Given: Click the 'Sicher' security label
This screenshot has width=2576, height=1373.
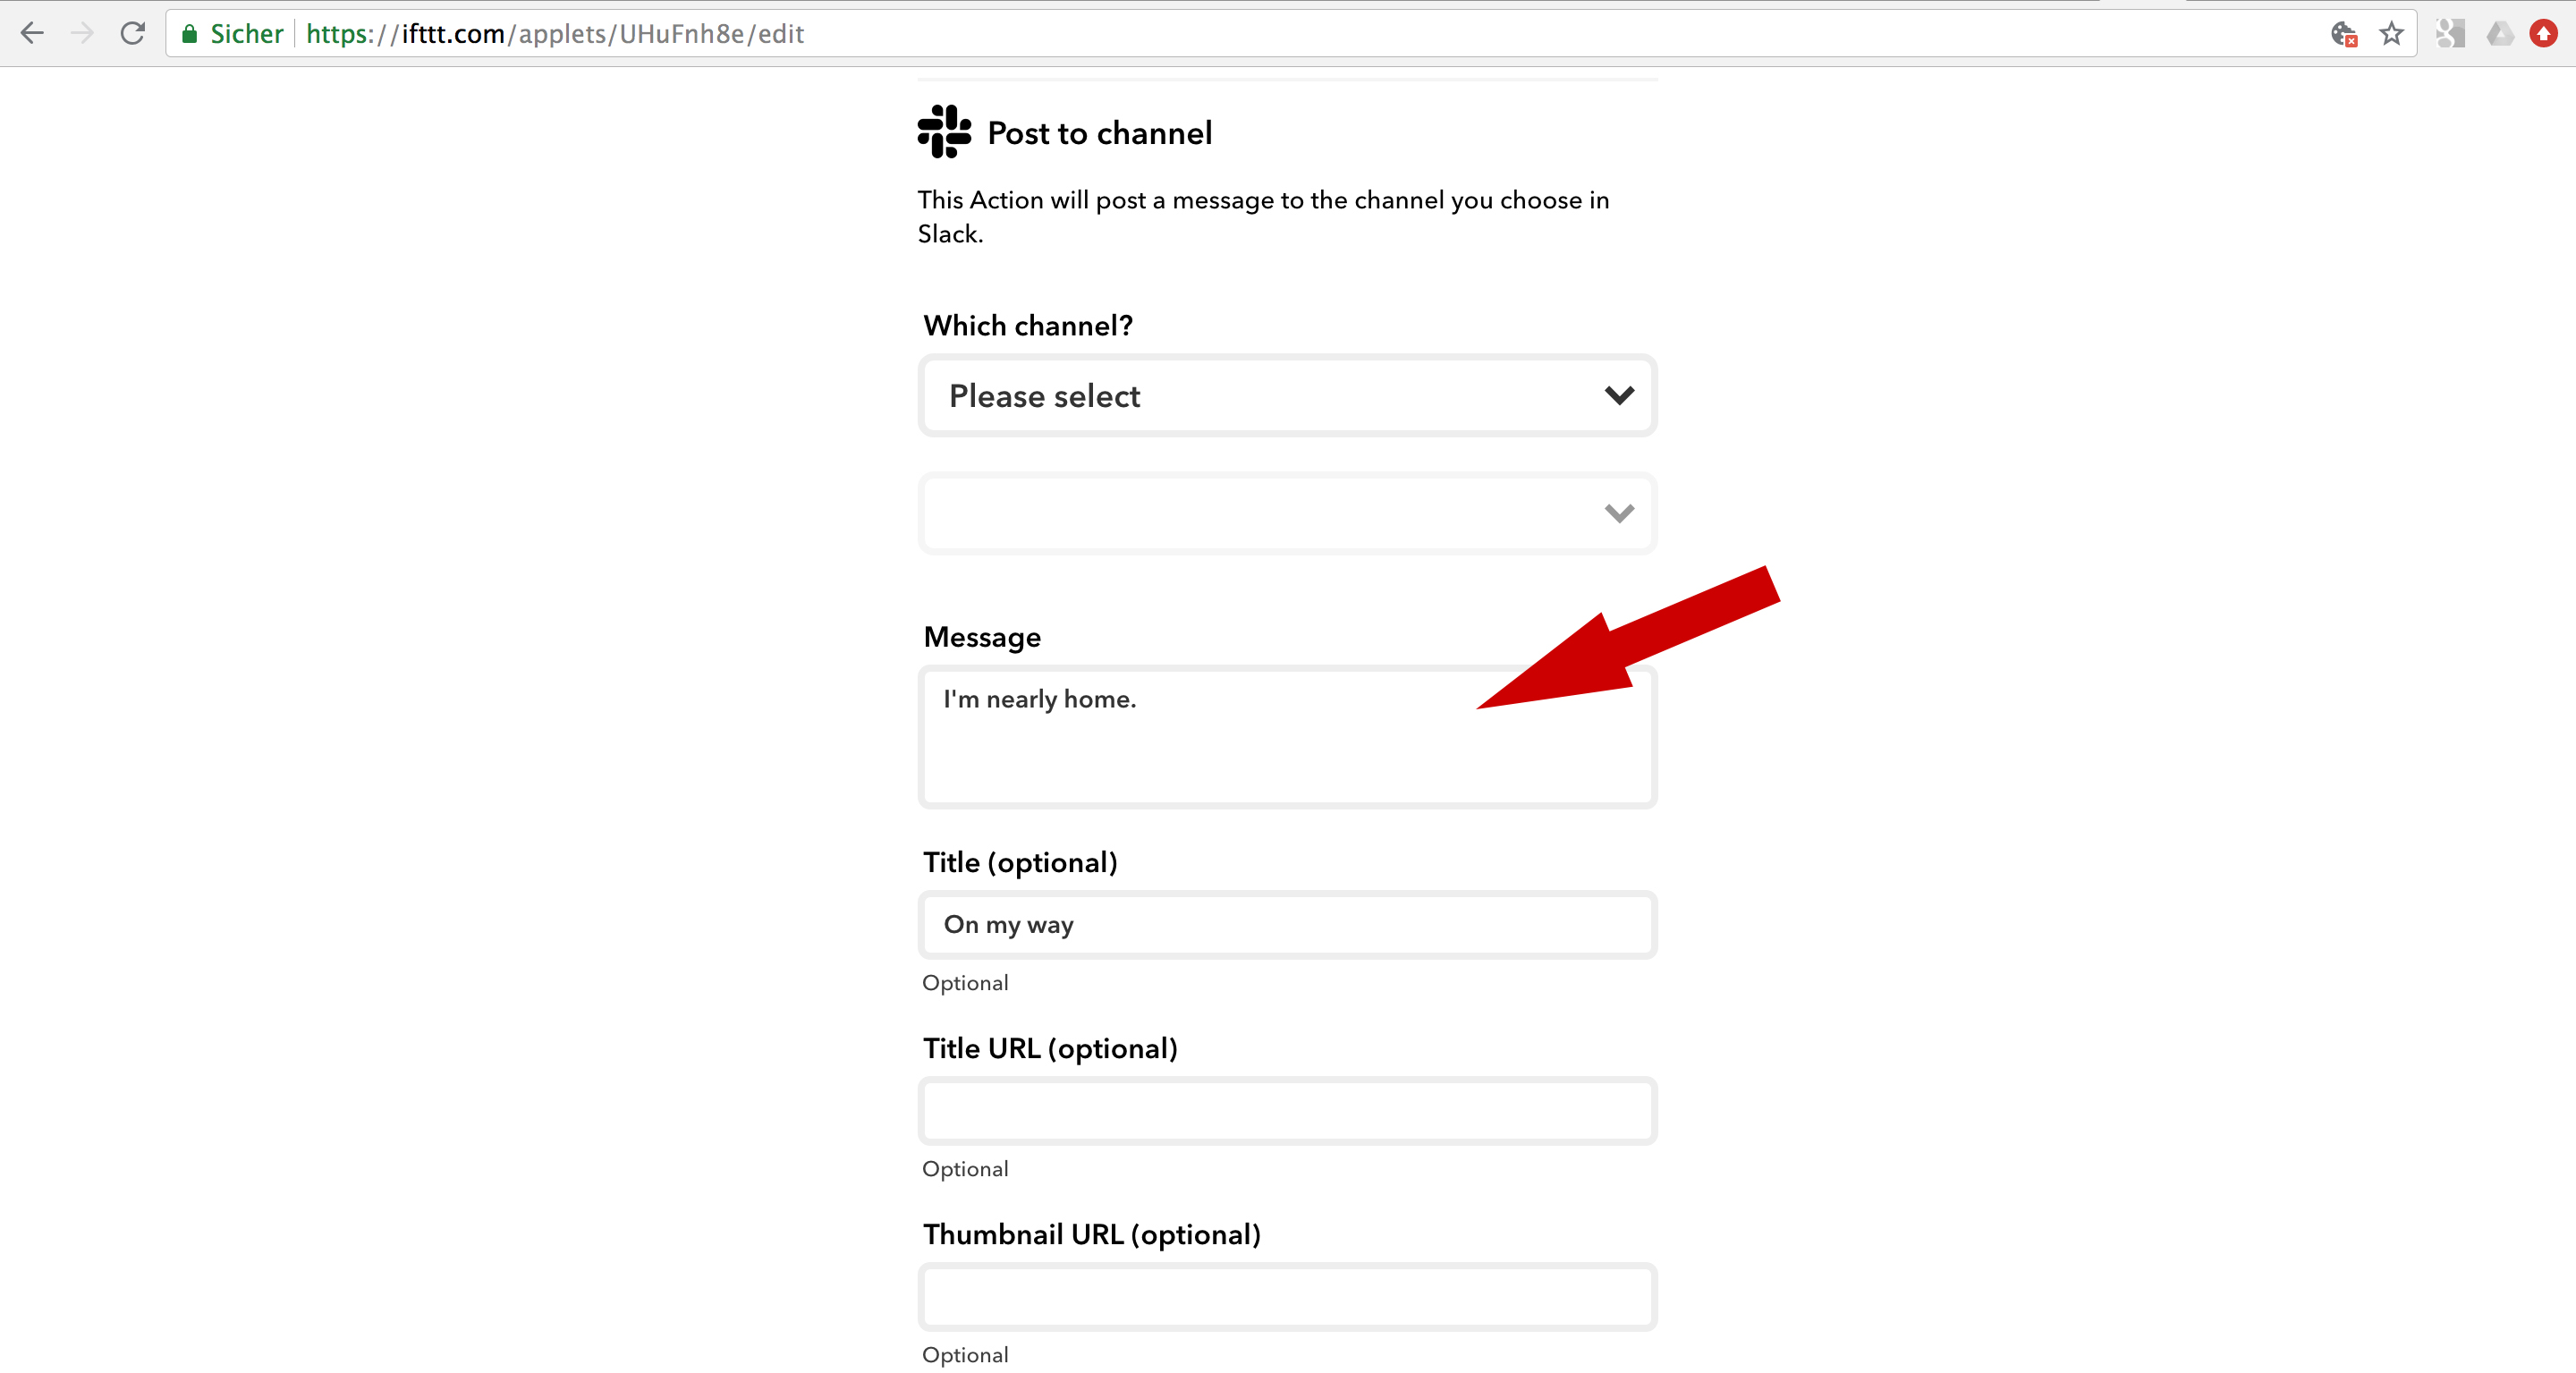Looking at the screenshot, I should pyautogui.click(x=246, y=34).
